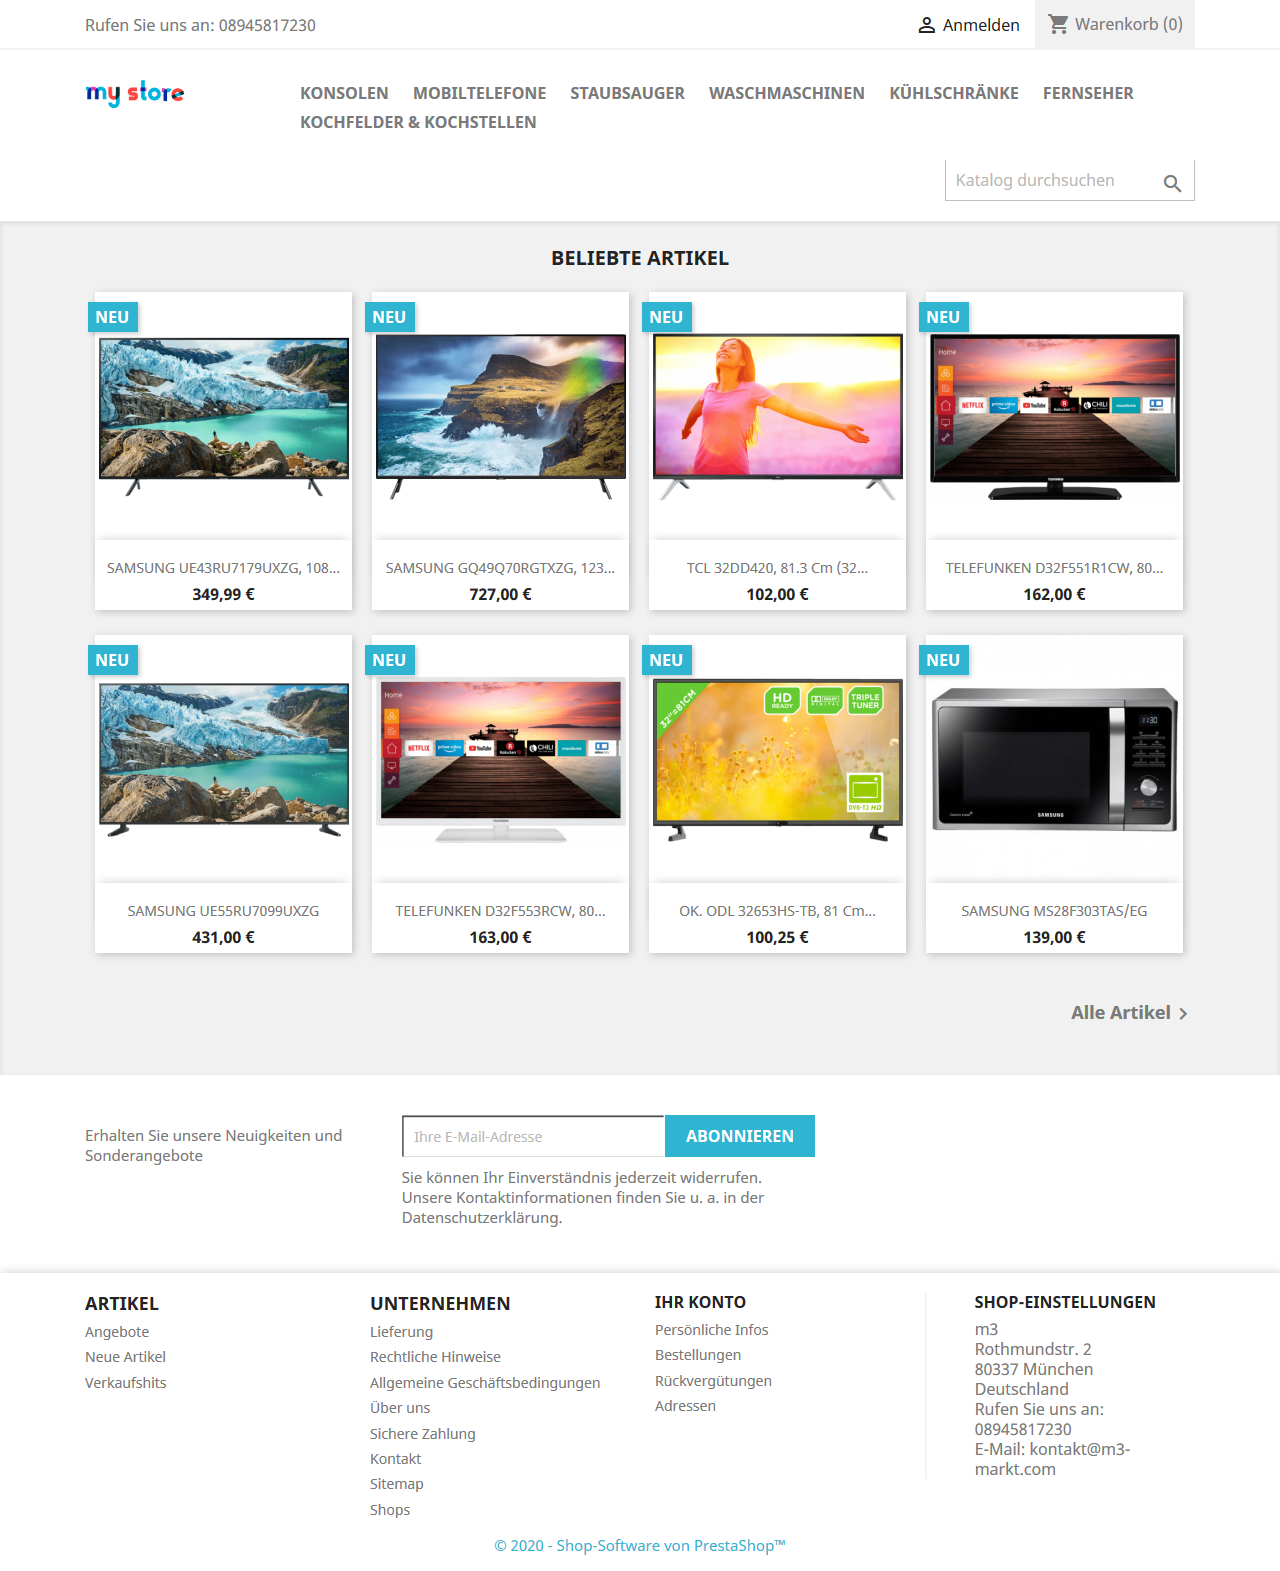
Task: Open Sitemap footer link
Action: point(396,1484)
